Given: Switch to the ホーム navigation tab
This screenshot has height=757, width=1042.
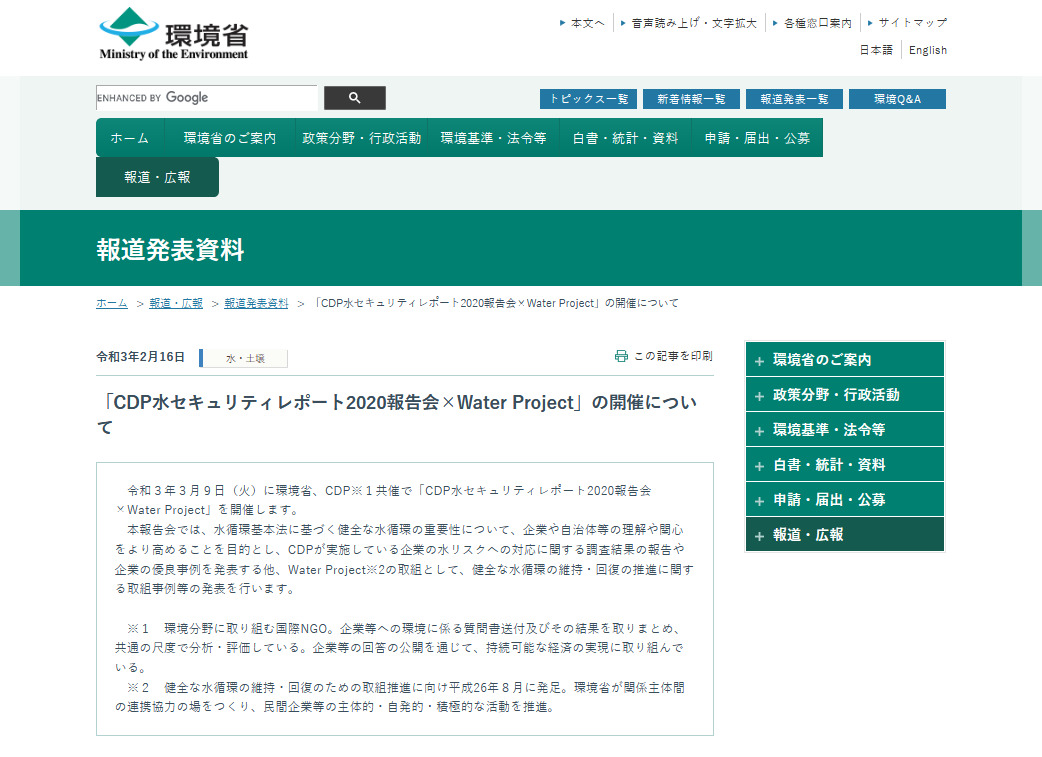Looking at the screenshot, I should click(x=129, y=137).
